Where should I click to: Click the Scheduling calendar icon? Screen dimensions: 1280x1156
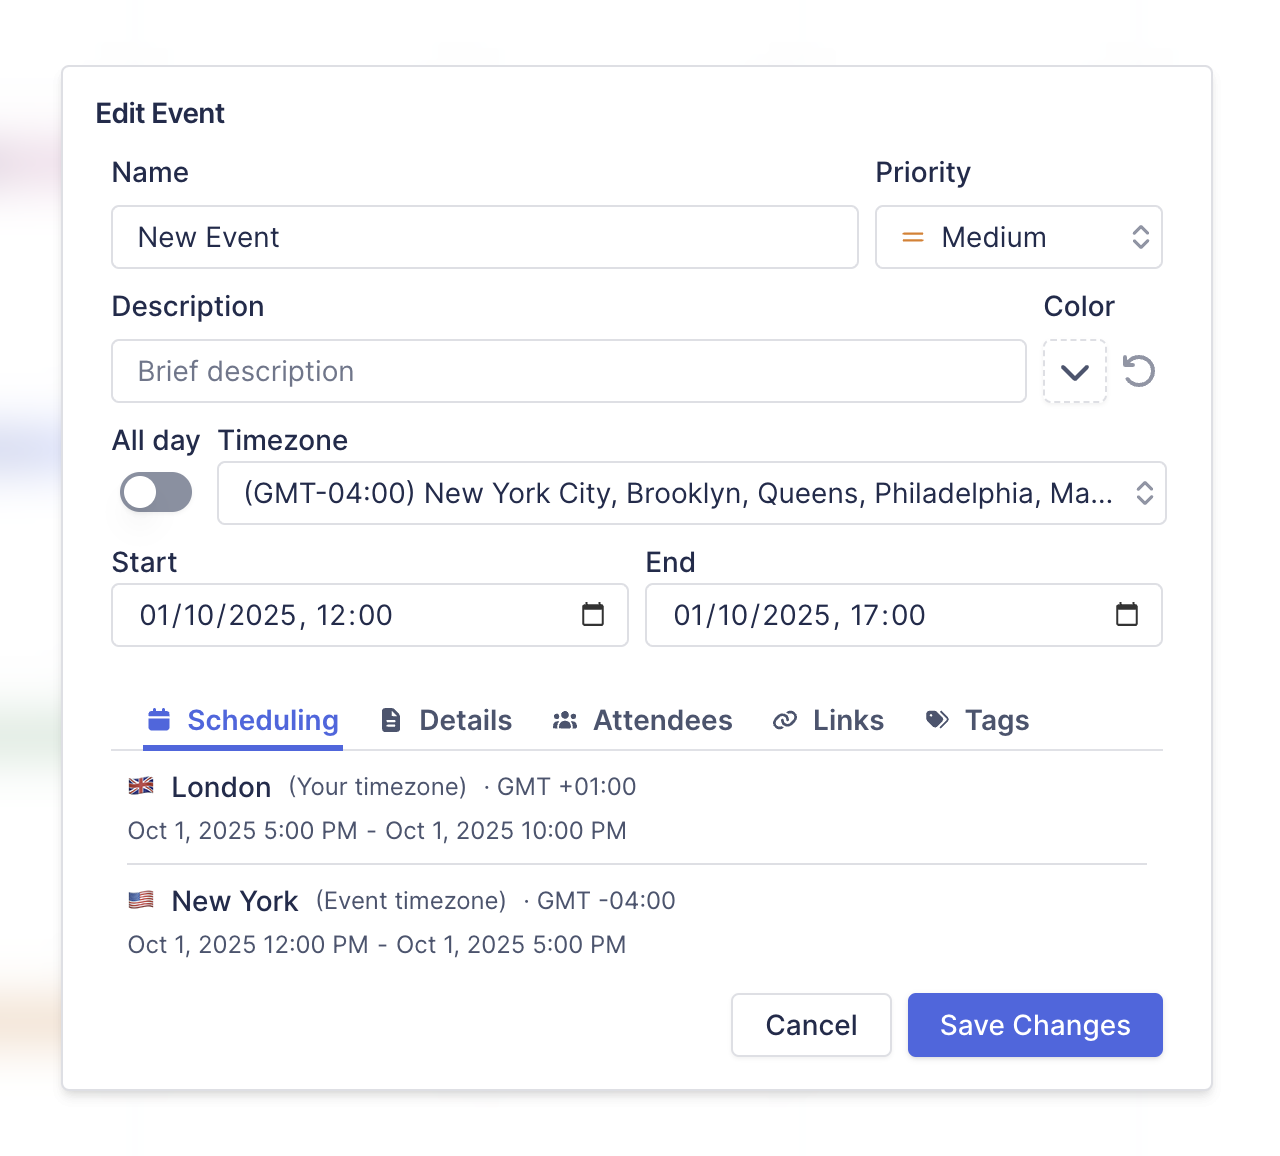pos(158,720)
